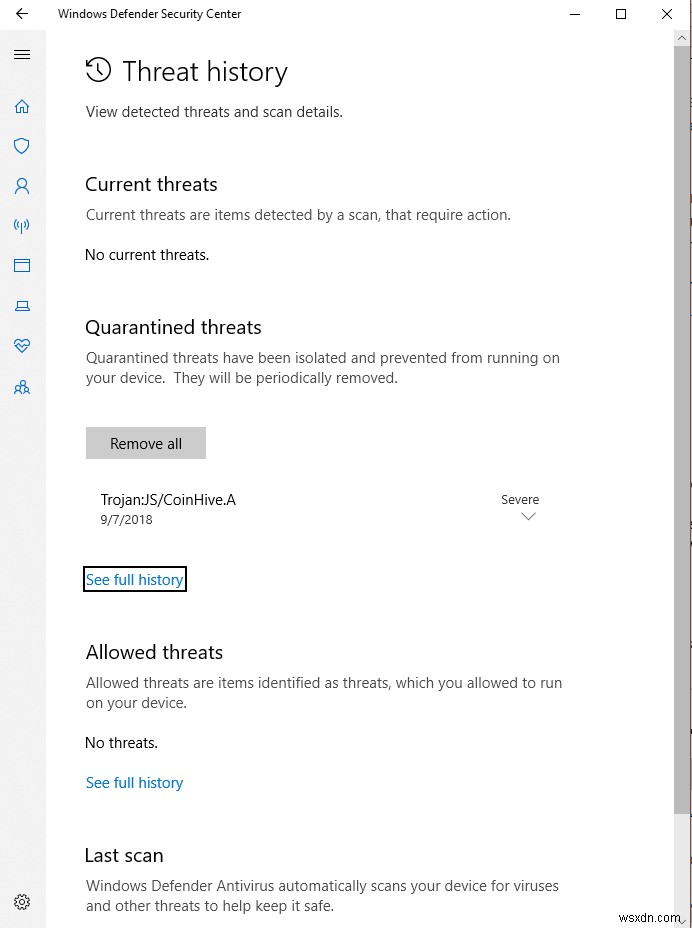The height and width of the screenshot is (928, 692).
Task: Open Device security laptop icon
Action: pyautogui.click(x=22, y=306)
